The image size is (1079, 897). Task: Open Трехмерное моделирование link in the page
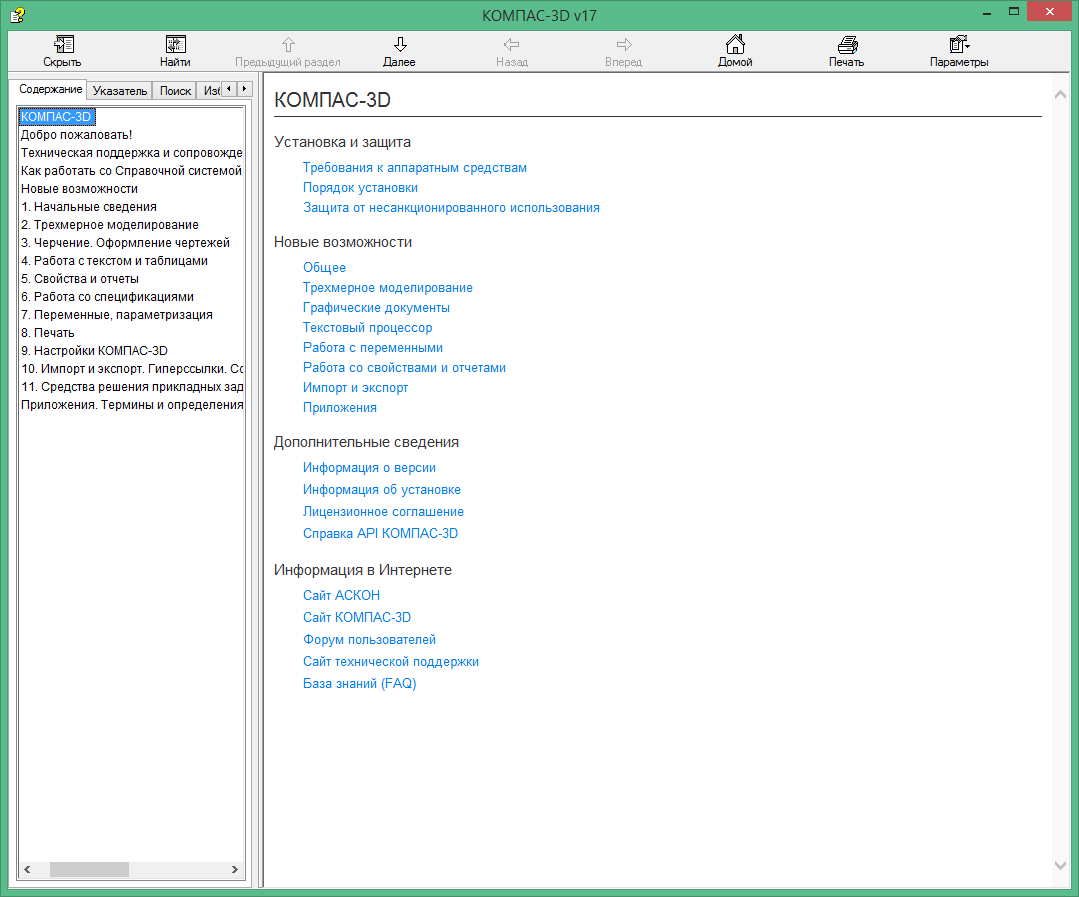coord(387,288)
